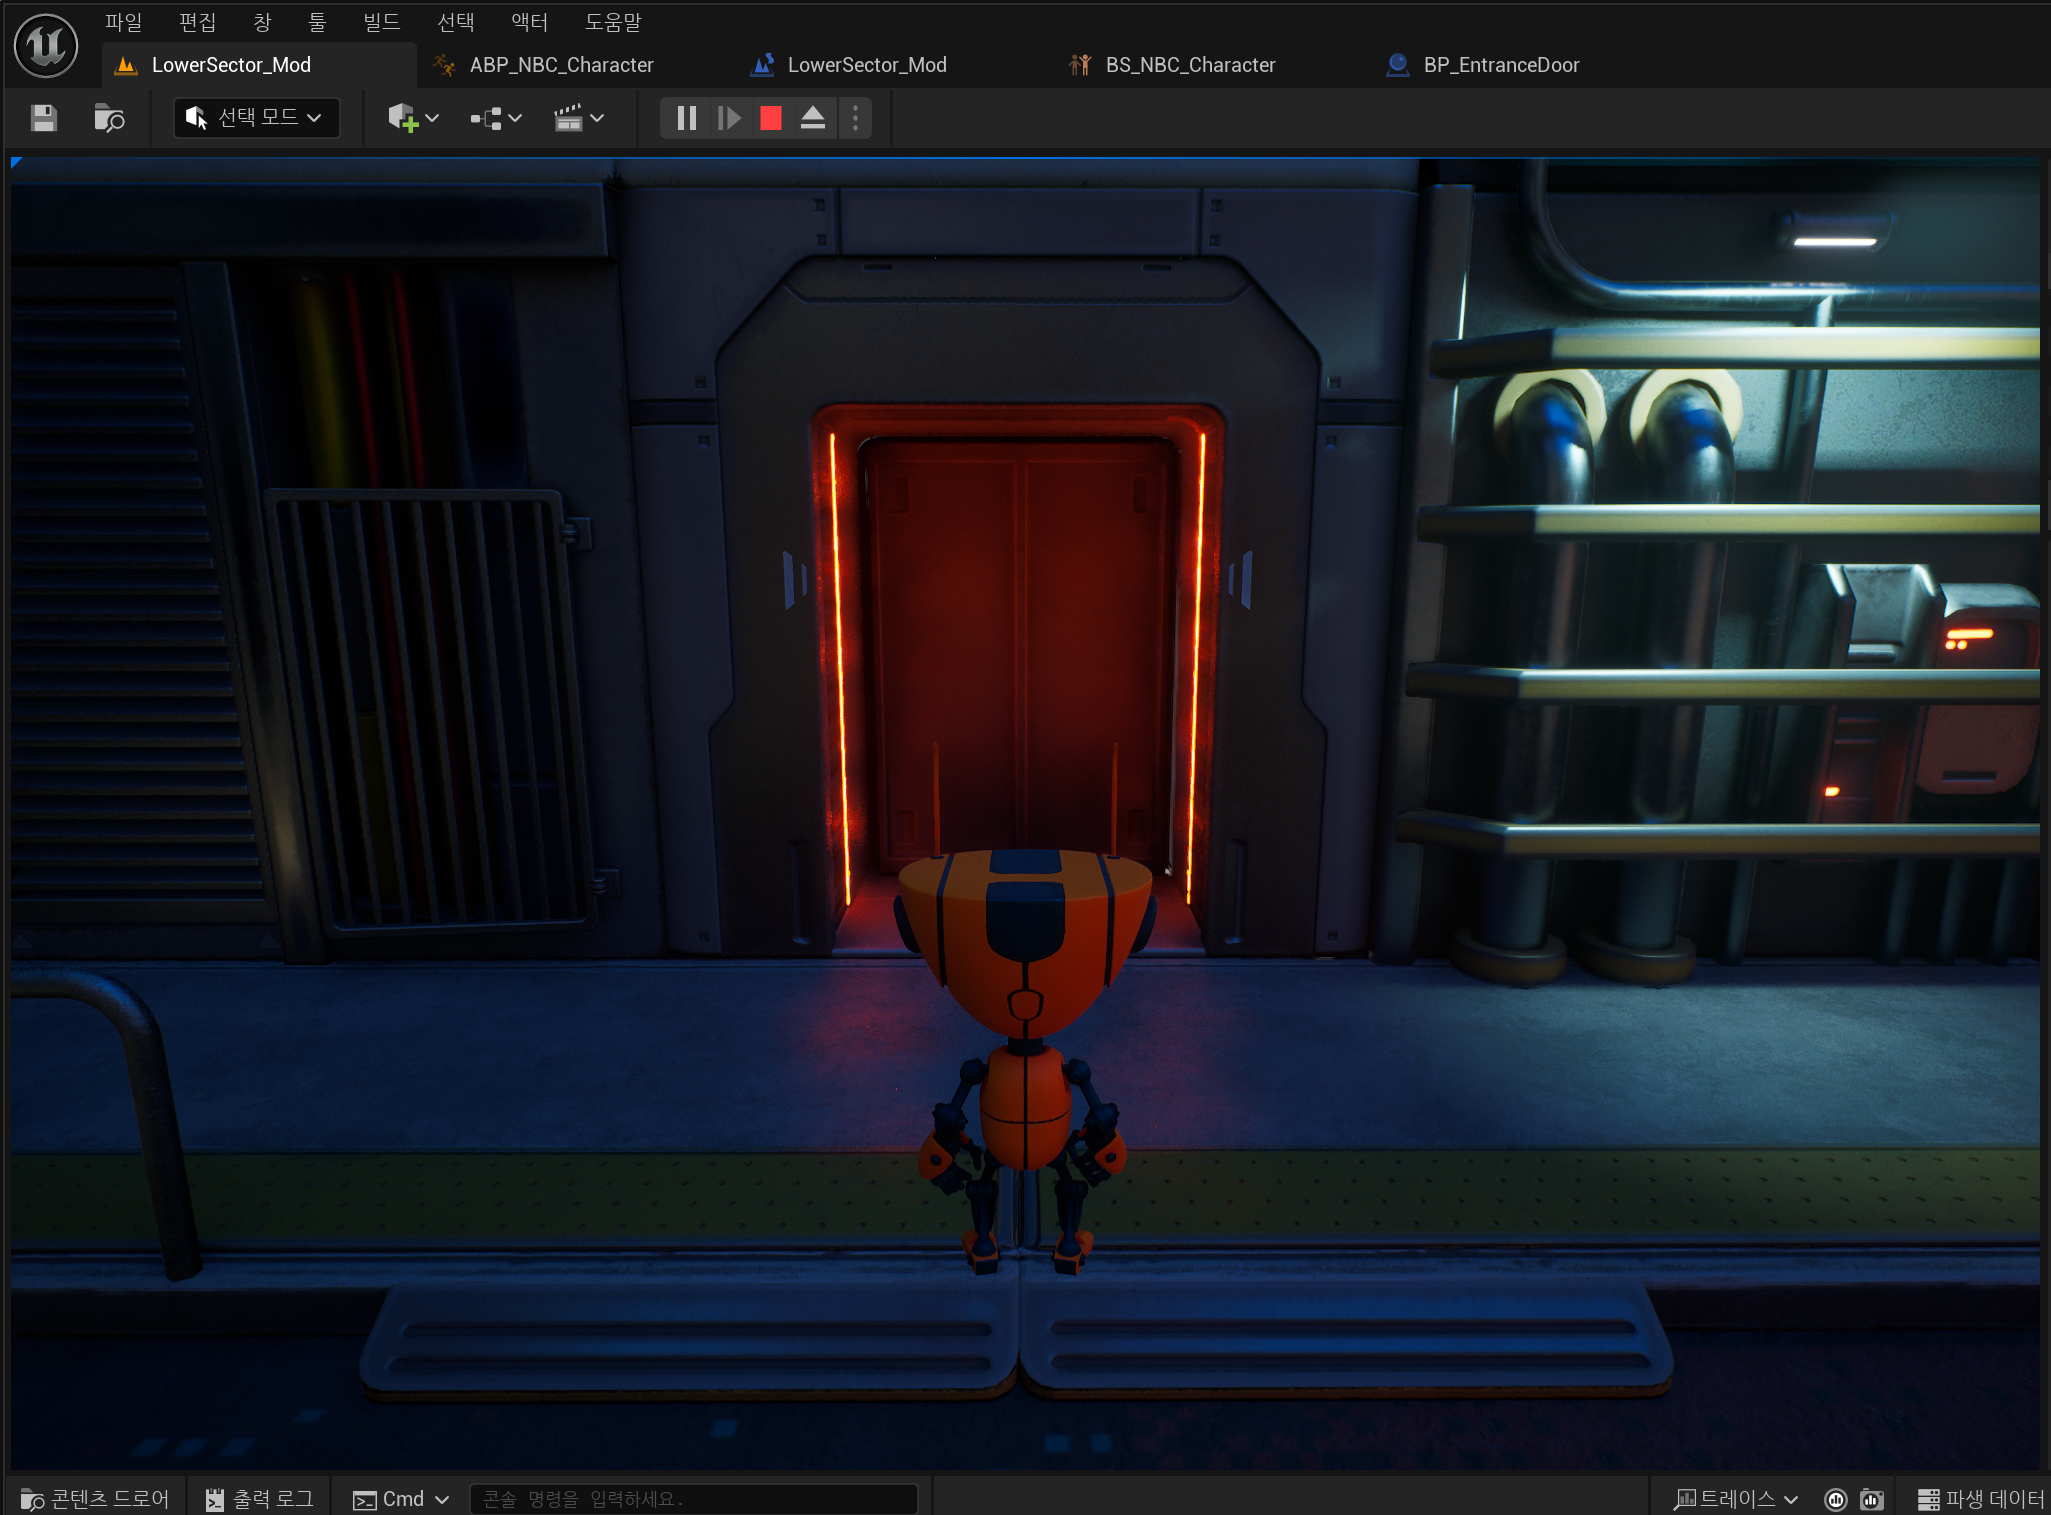Open the 트레이스 dropdown menu
Image resolution: width=2051 pixels, height=1515 pixels.
point(1736,1498)
